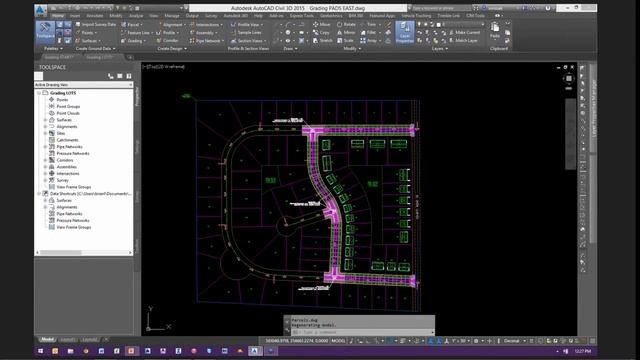Switch to the Survey ribbon tab
This screenshot has height=360, width=640.
(211, 16)
